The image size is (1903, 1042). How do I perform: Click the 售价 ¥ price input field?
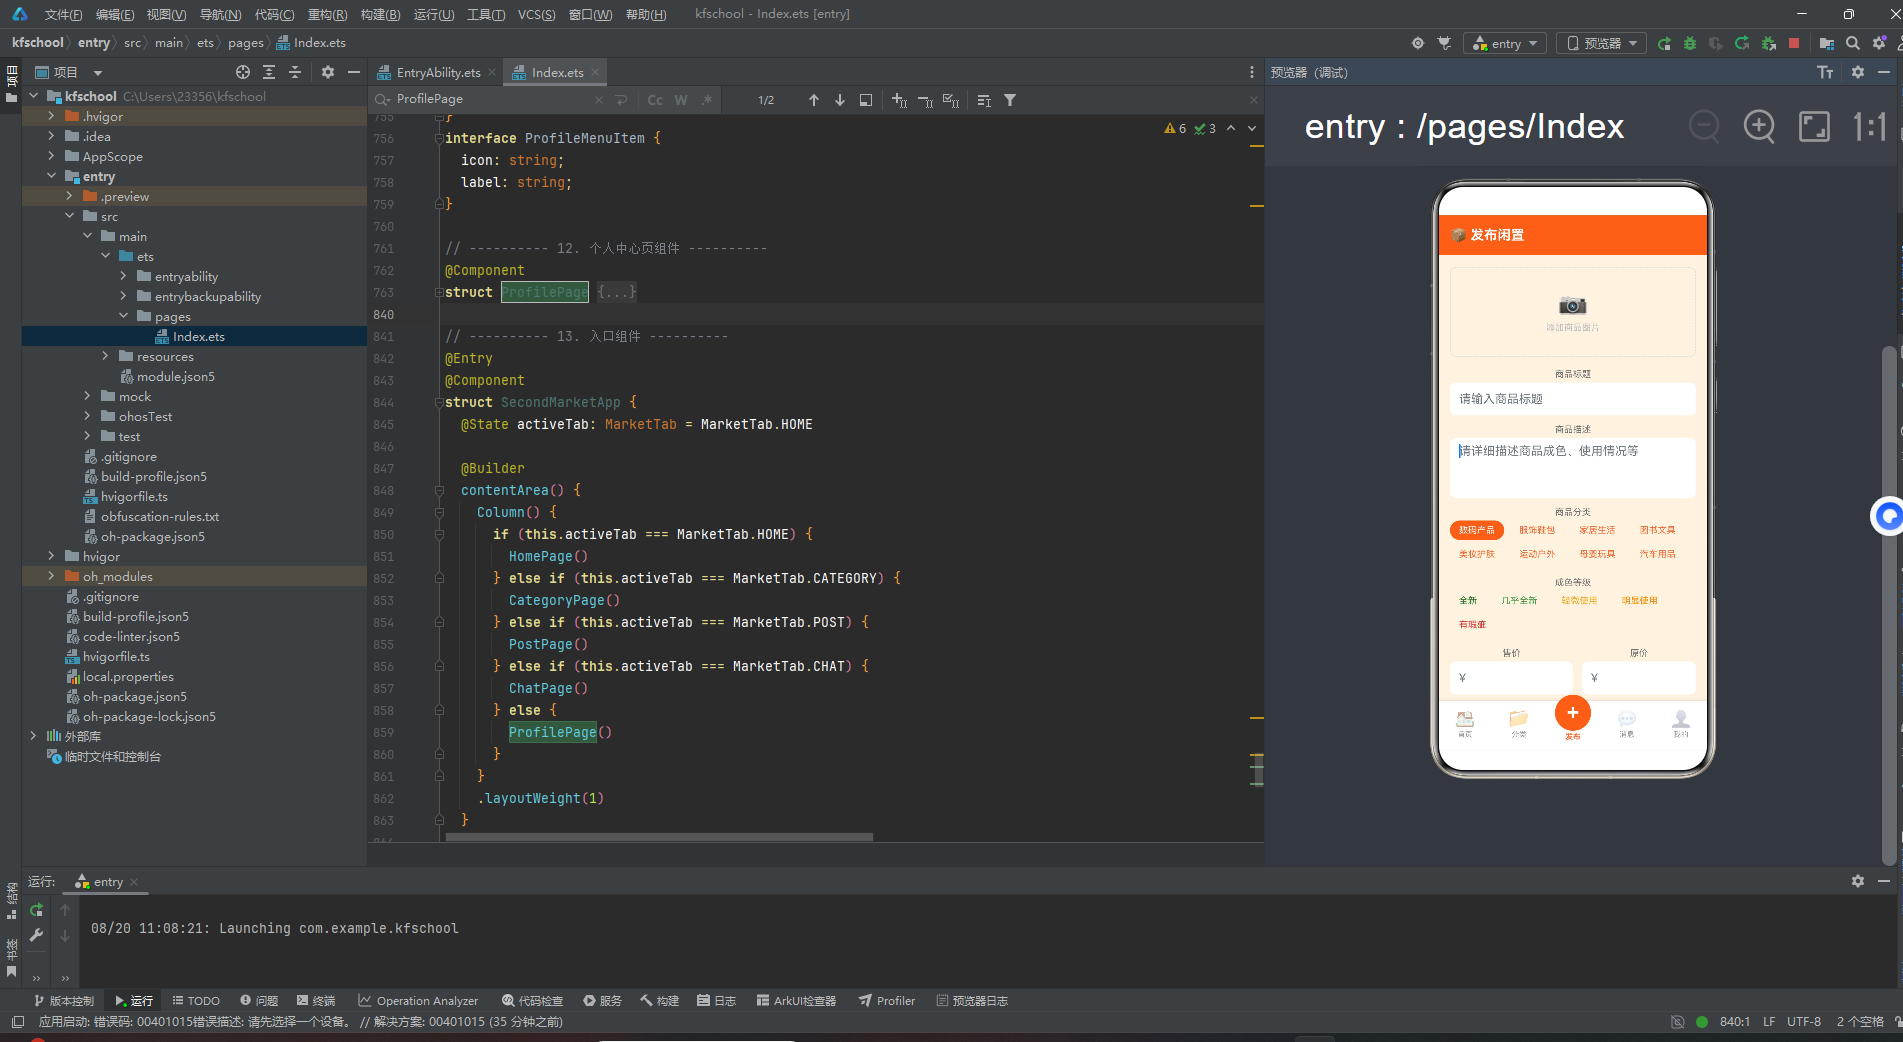coord(1511,677)
